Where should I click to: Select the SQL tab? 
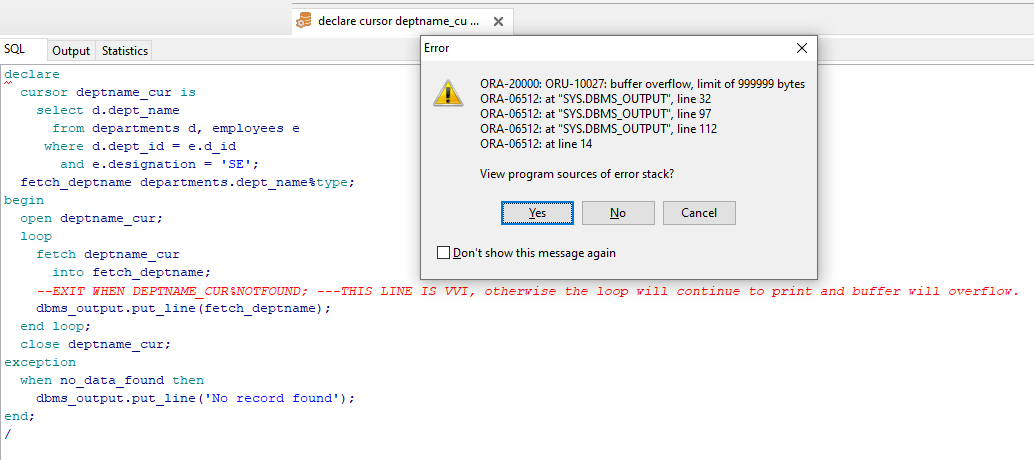pos(15,49)
